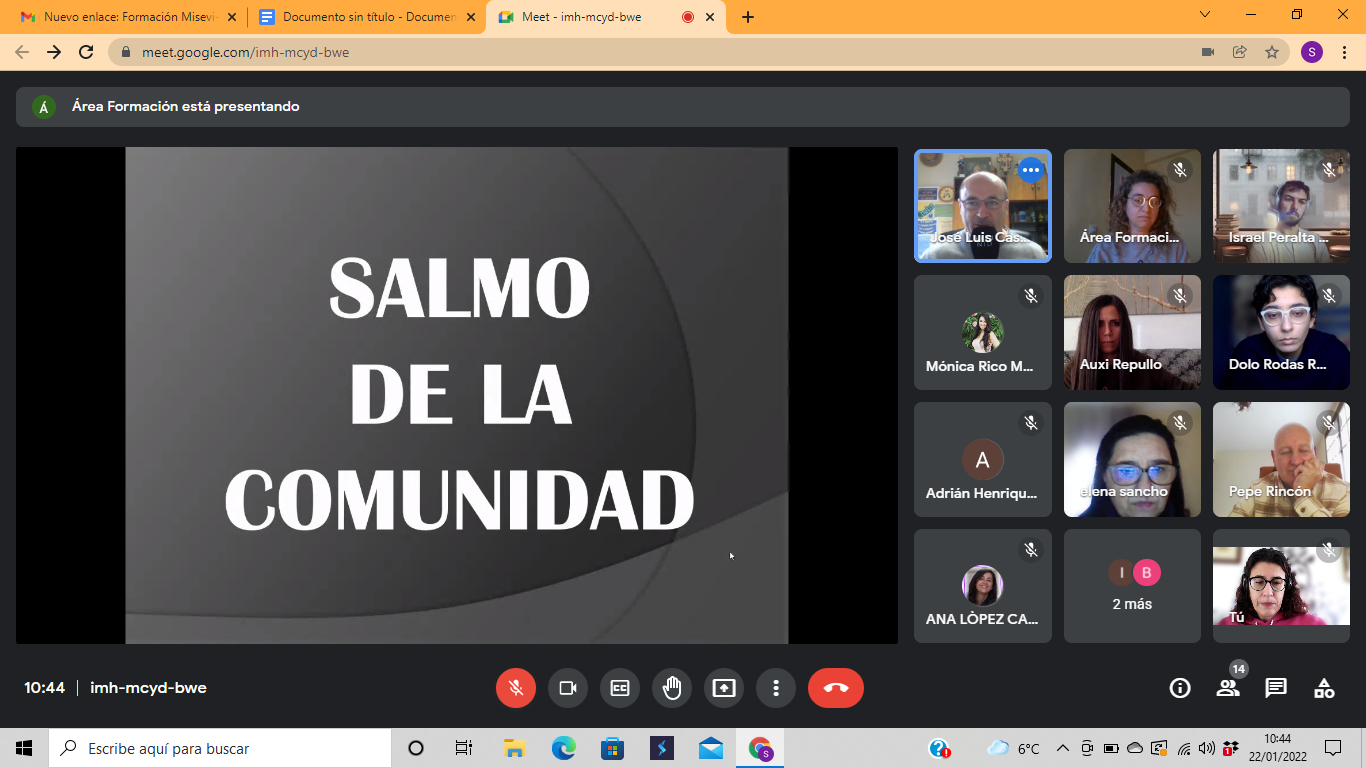Open the clock and calendar at 22/01/2022
Viewport: 1366px width, 768px height.
[x=1277, y=748]
